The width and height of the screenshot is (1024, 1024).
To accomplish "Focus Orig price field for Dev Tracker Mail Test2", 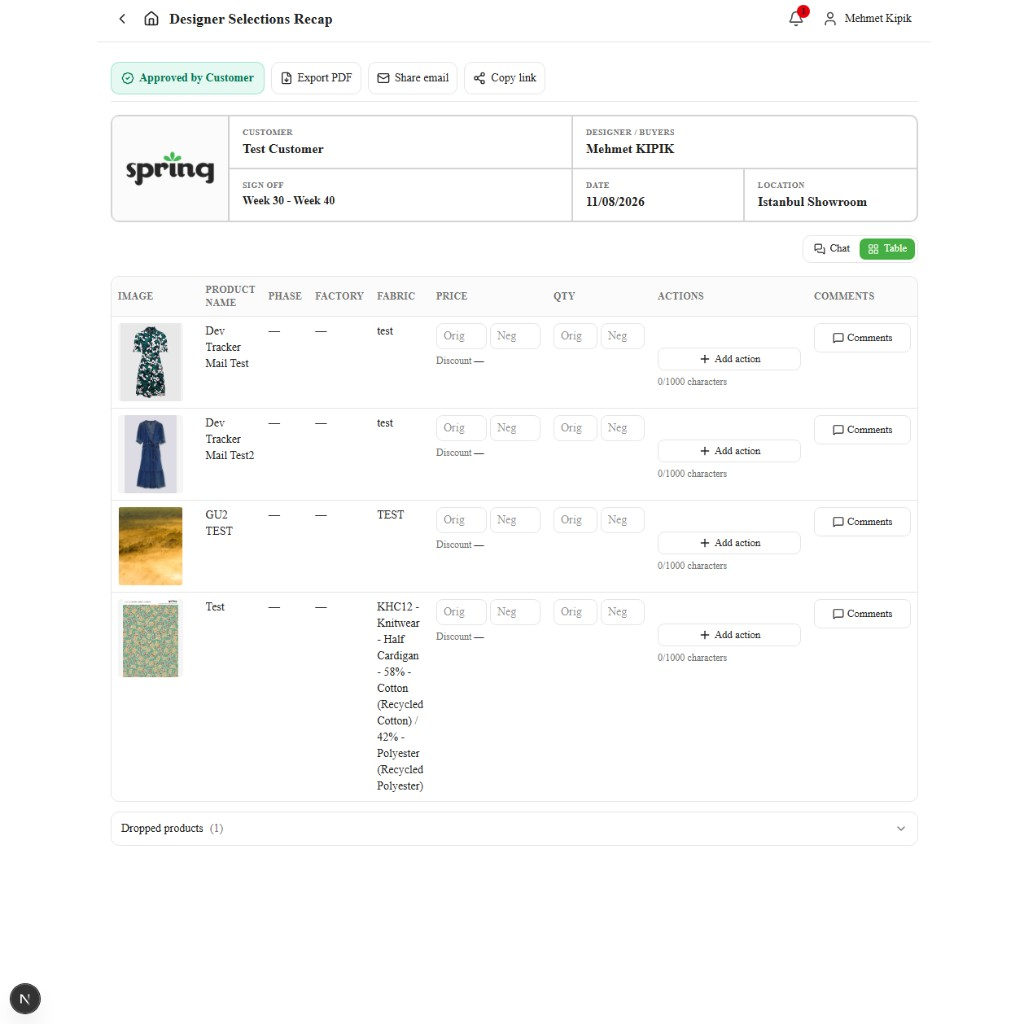I will click(461, 428).
